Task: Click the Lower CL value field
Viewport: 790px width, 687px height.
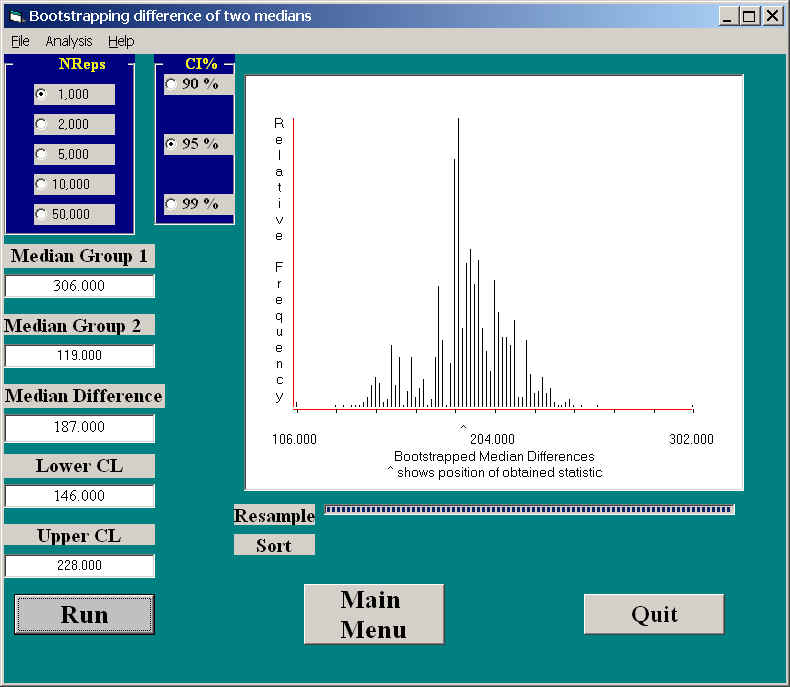Action: click(80, 496)
